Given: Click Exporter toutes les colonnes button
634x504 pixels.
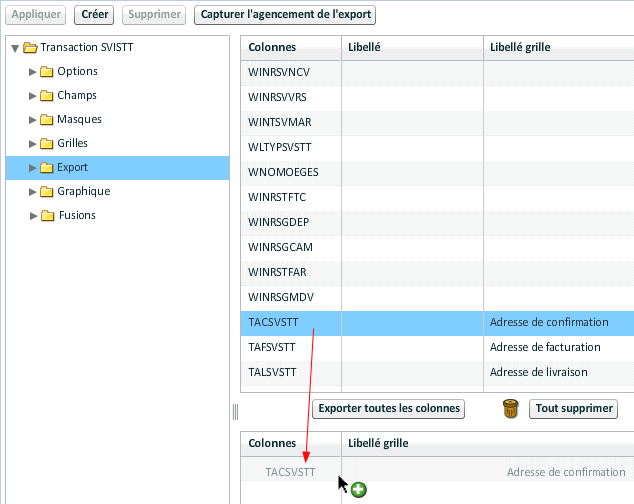Looking at the screenshot, I should pyautogui.click(x=389, y=408).
